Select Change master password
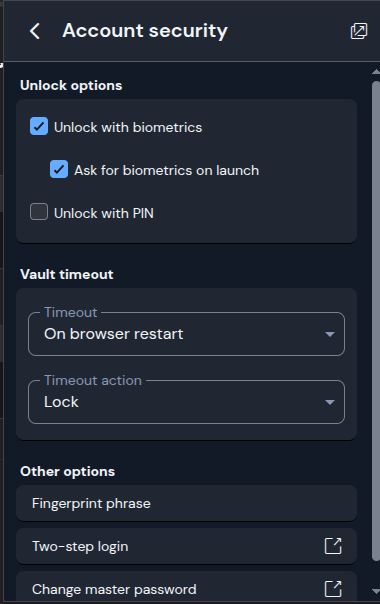The image size is (380, 604). click(x=186, y=587)
